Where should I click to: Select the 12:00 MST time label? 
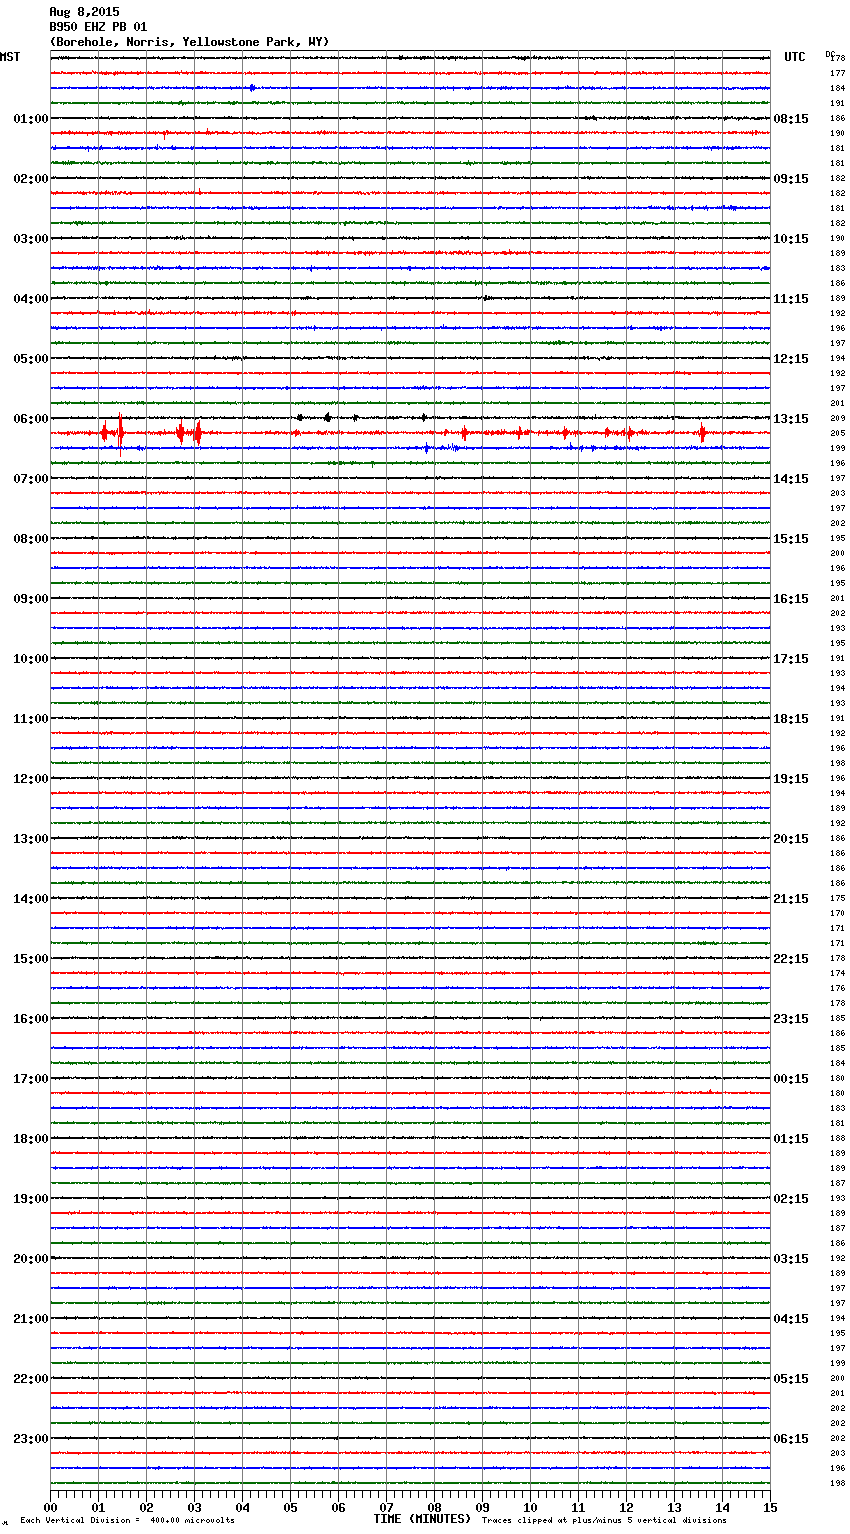pos(31,779)
